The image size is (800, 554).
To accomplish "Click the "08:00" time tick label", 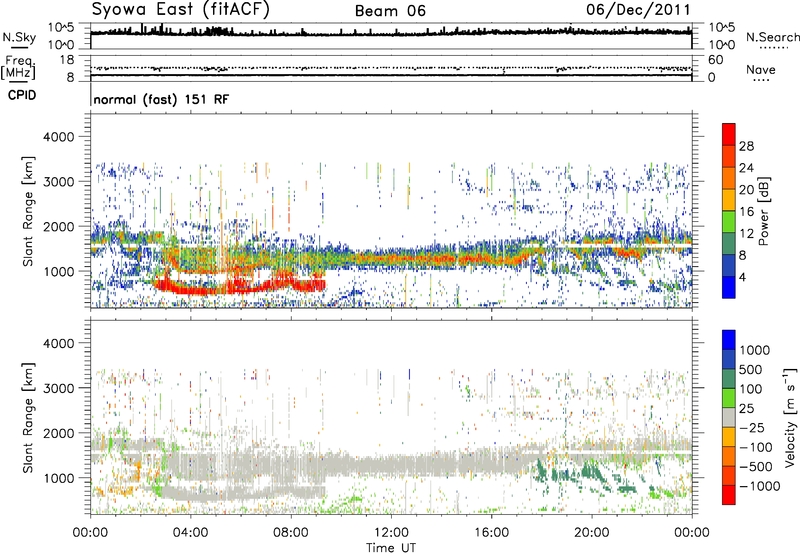I will (290, 533).
